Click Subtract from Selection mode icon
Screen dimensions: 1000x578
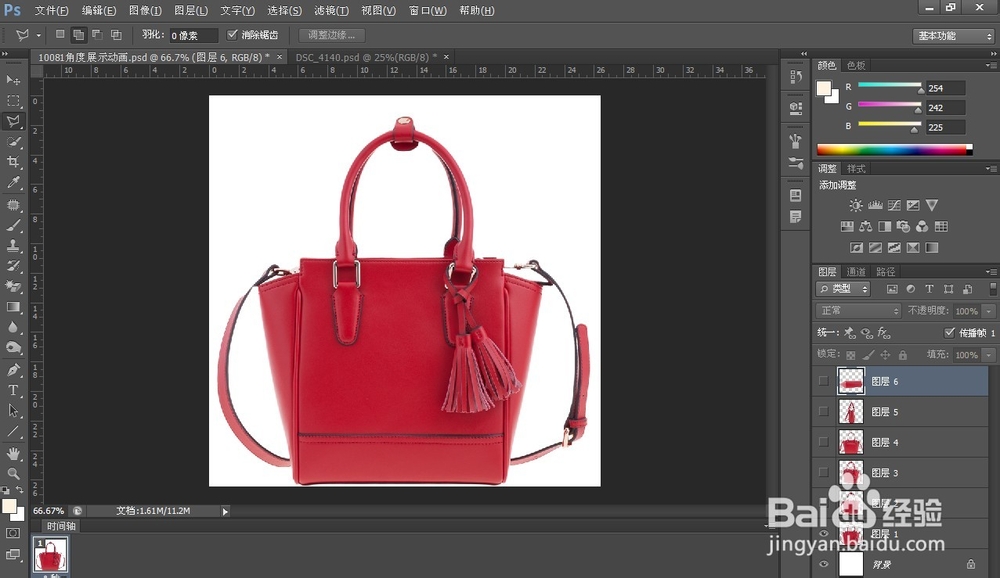[x=97, y=34]
